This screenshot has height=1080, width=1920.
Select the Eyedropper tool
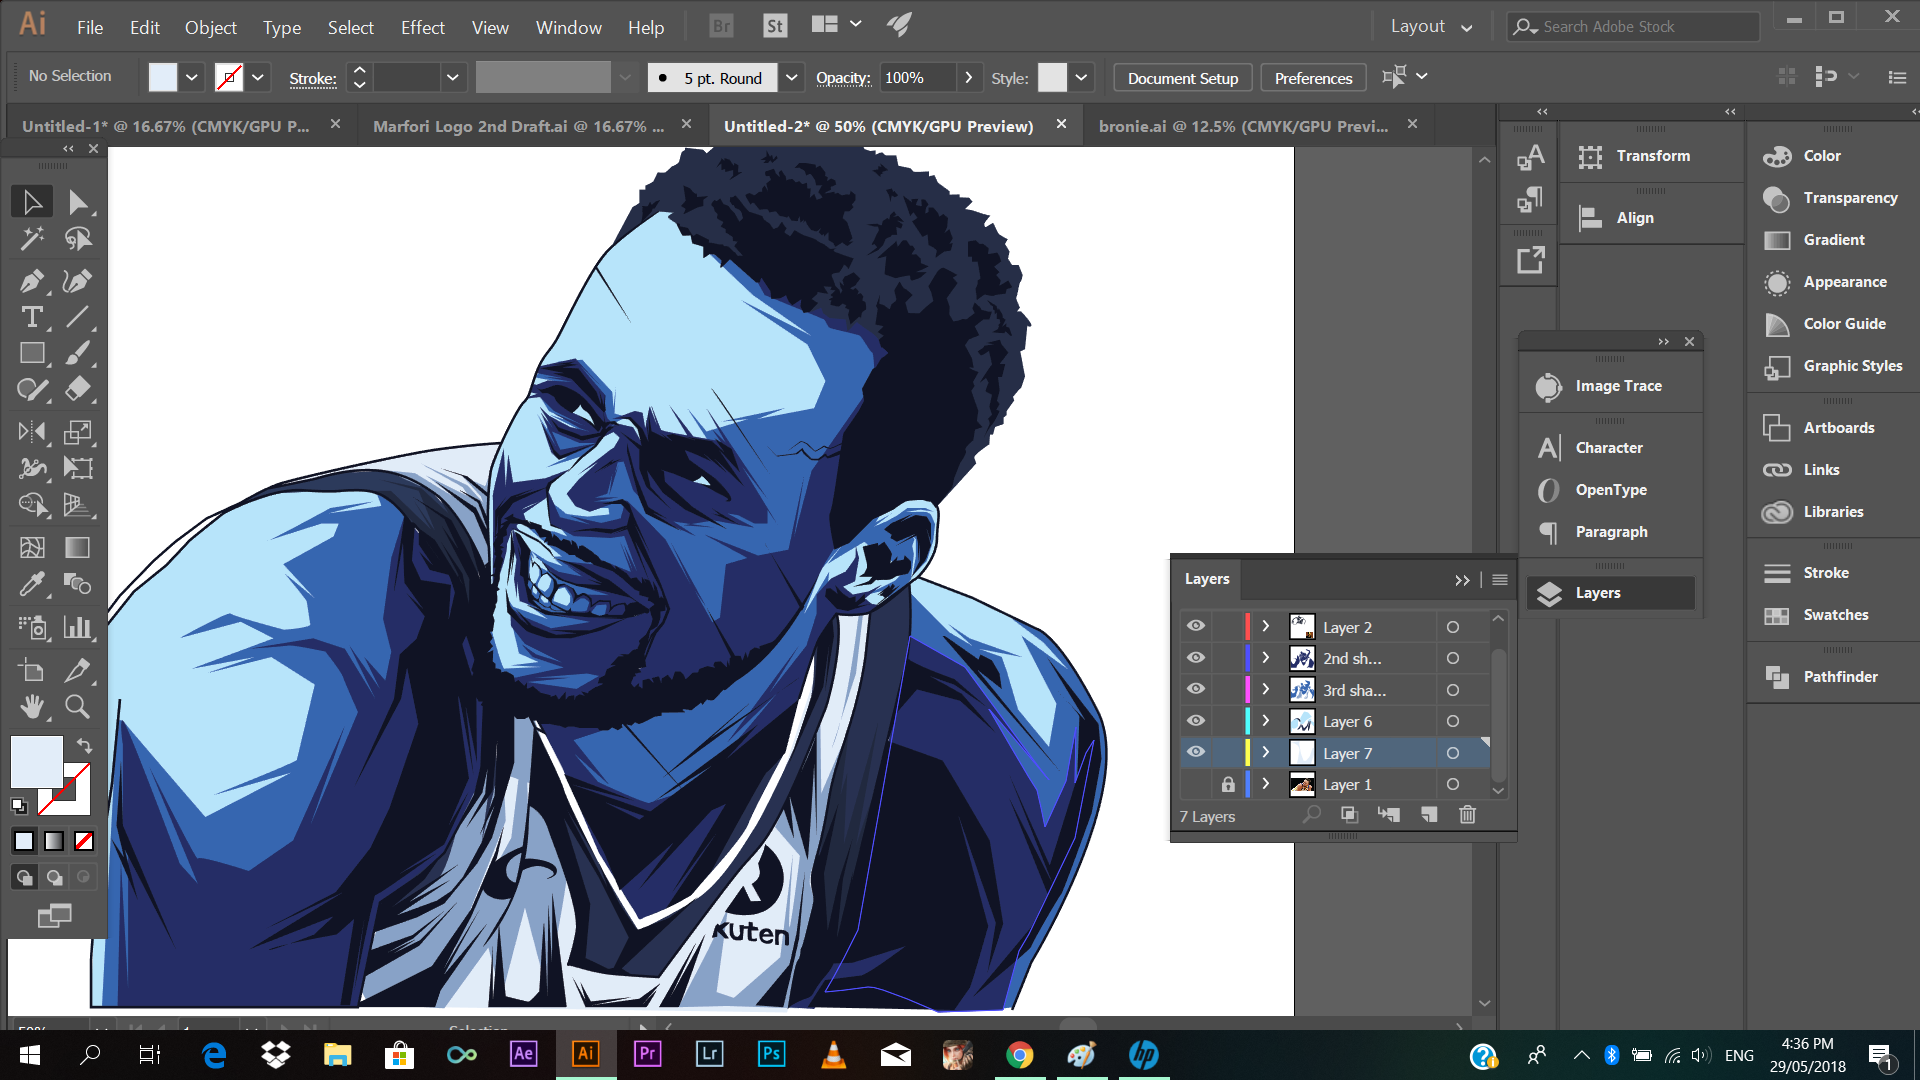(32, 583)
